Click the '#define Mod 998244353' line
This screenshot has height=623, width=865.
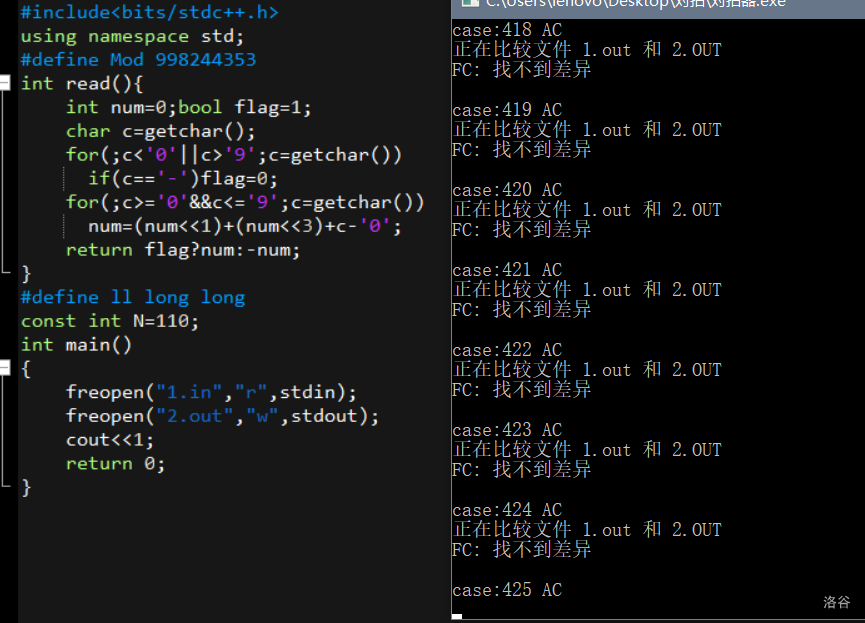138,60
